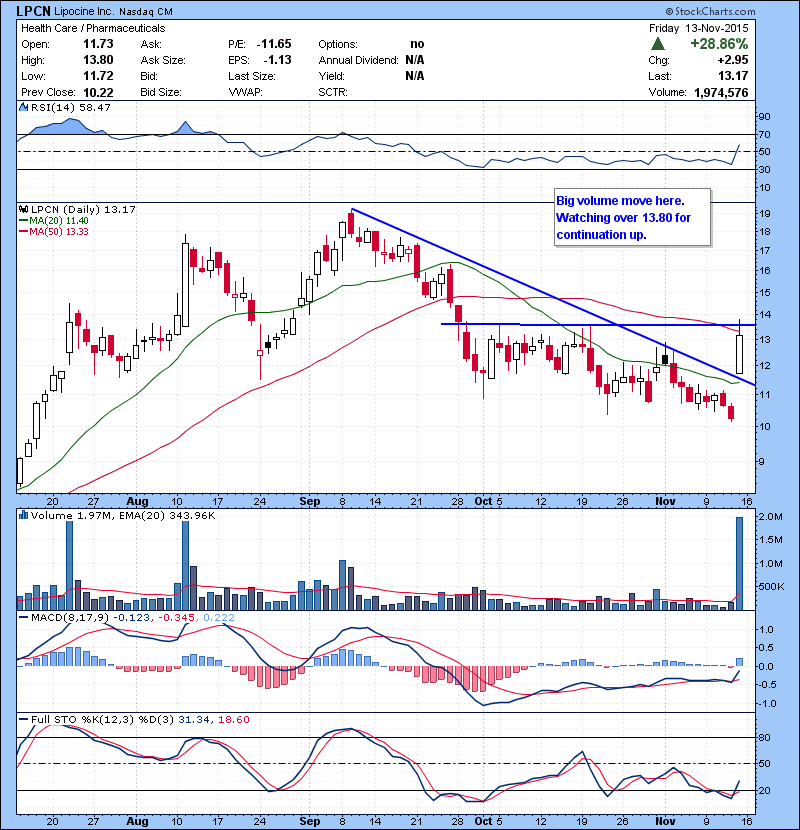
Task: Click the Chg value +2.95
Action: click(x=733, y=60)
